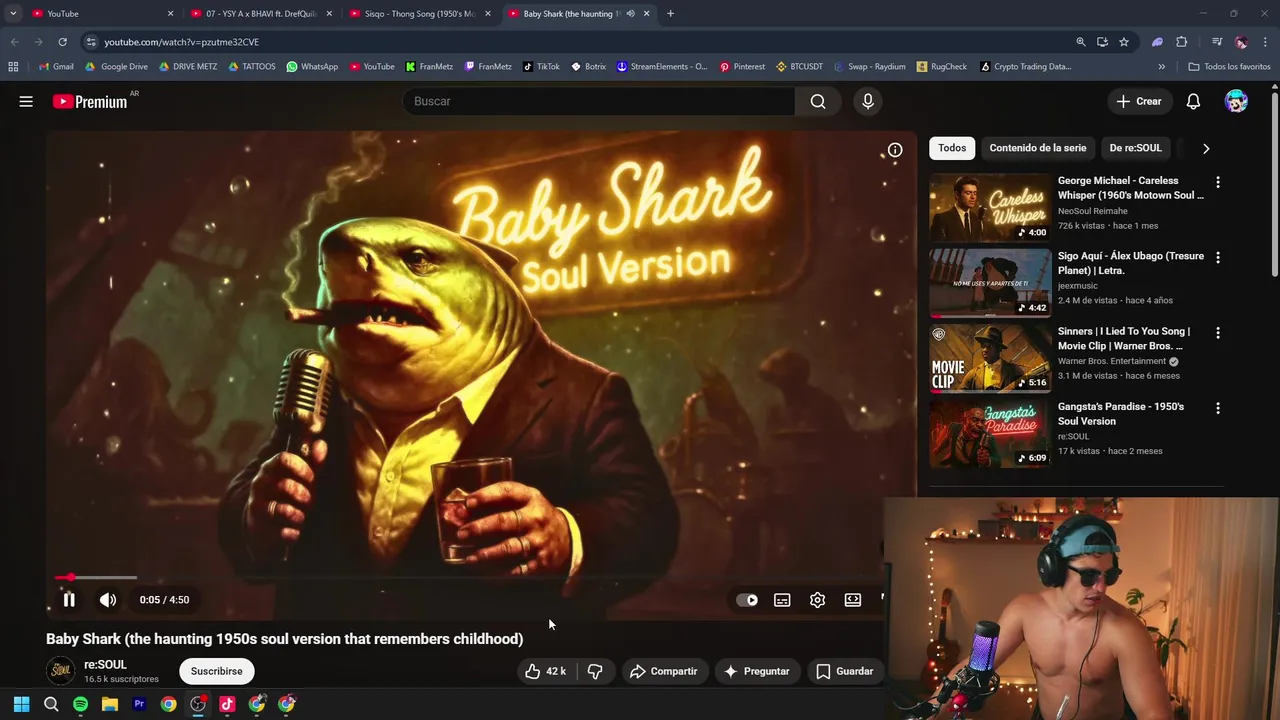Open options for Sigo Aquí video
Viewport: 1280px width, 720px height.
[x=1217, y=257]
